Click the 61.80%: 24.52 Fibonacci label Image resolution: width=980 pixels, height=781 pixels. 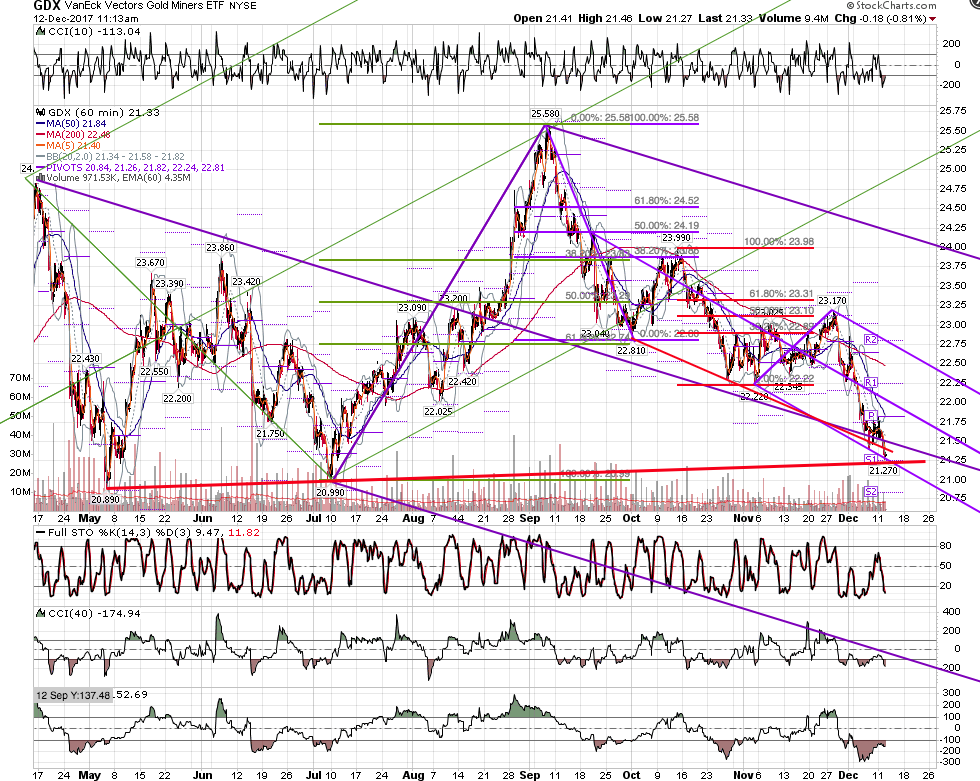[x=666, y=201]
